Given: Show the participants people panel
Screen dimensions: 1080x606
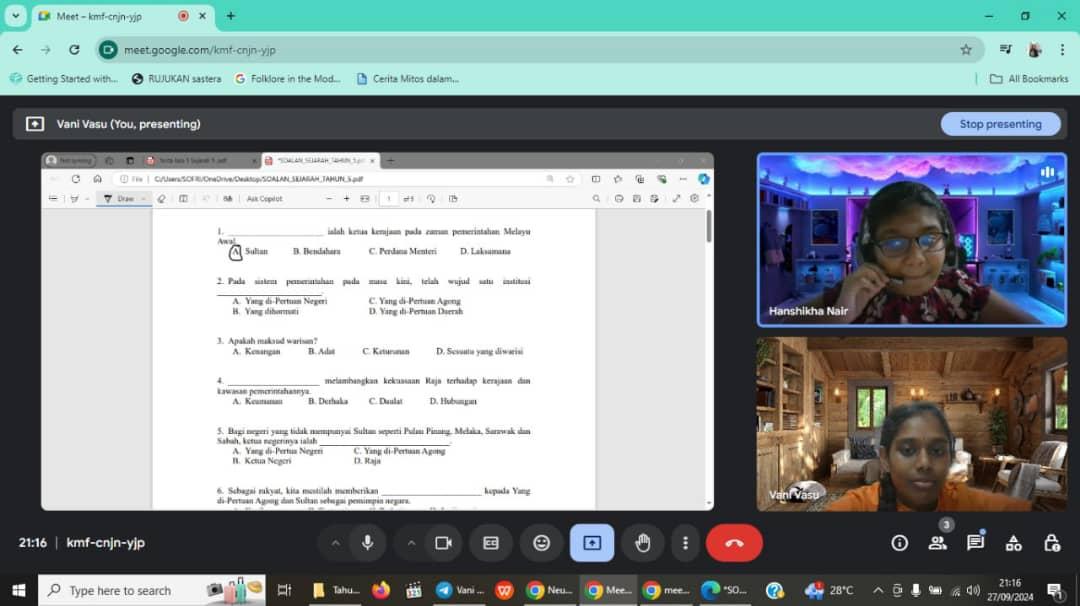Looking at the screenshot, I should [937, 543].
